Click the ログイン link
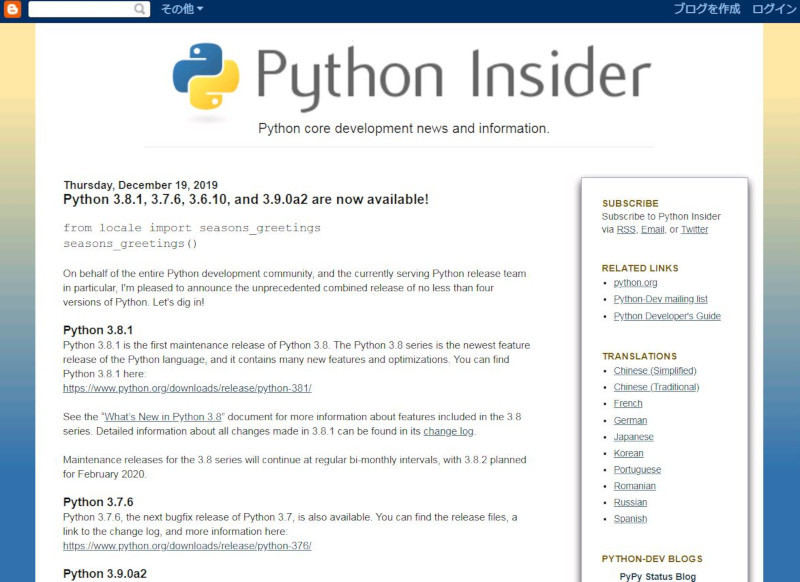The image size is (800, 582). [x=774, y=9]
